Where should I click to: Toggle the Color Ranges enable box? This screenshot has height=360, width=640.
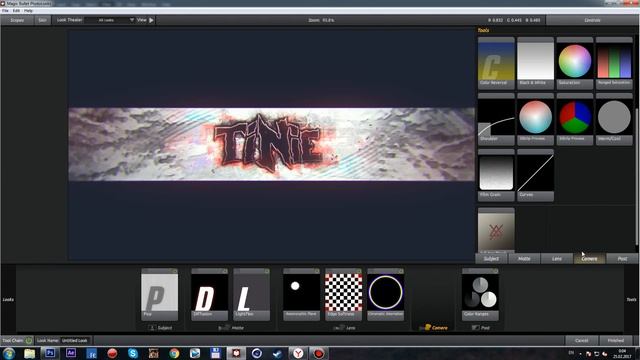(x=496, y=271)
